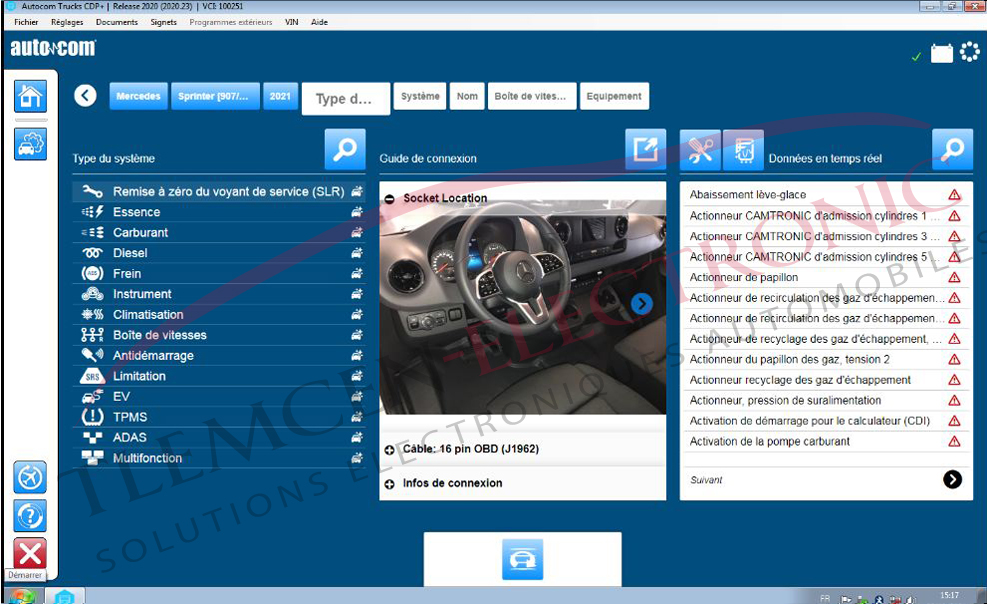Select the Carburant system type
The image size is (987, 604).
point(219,233)
